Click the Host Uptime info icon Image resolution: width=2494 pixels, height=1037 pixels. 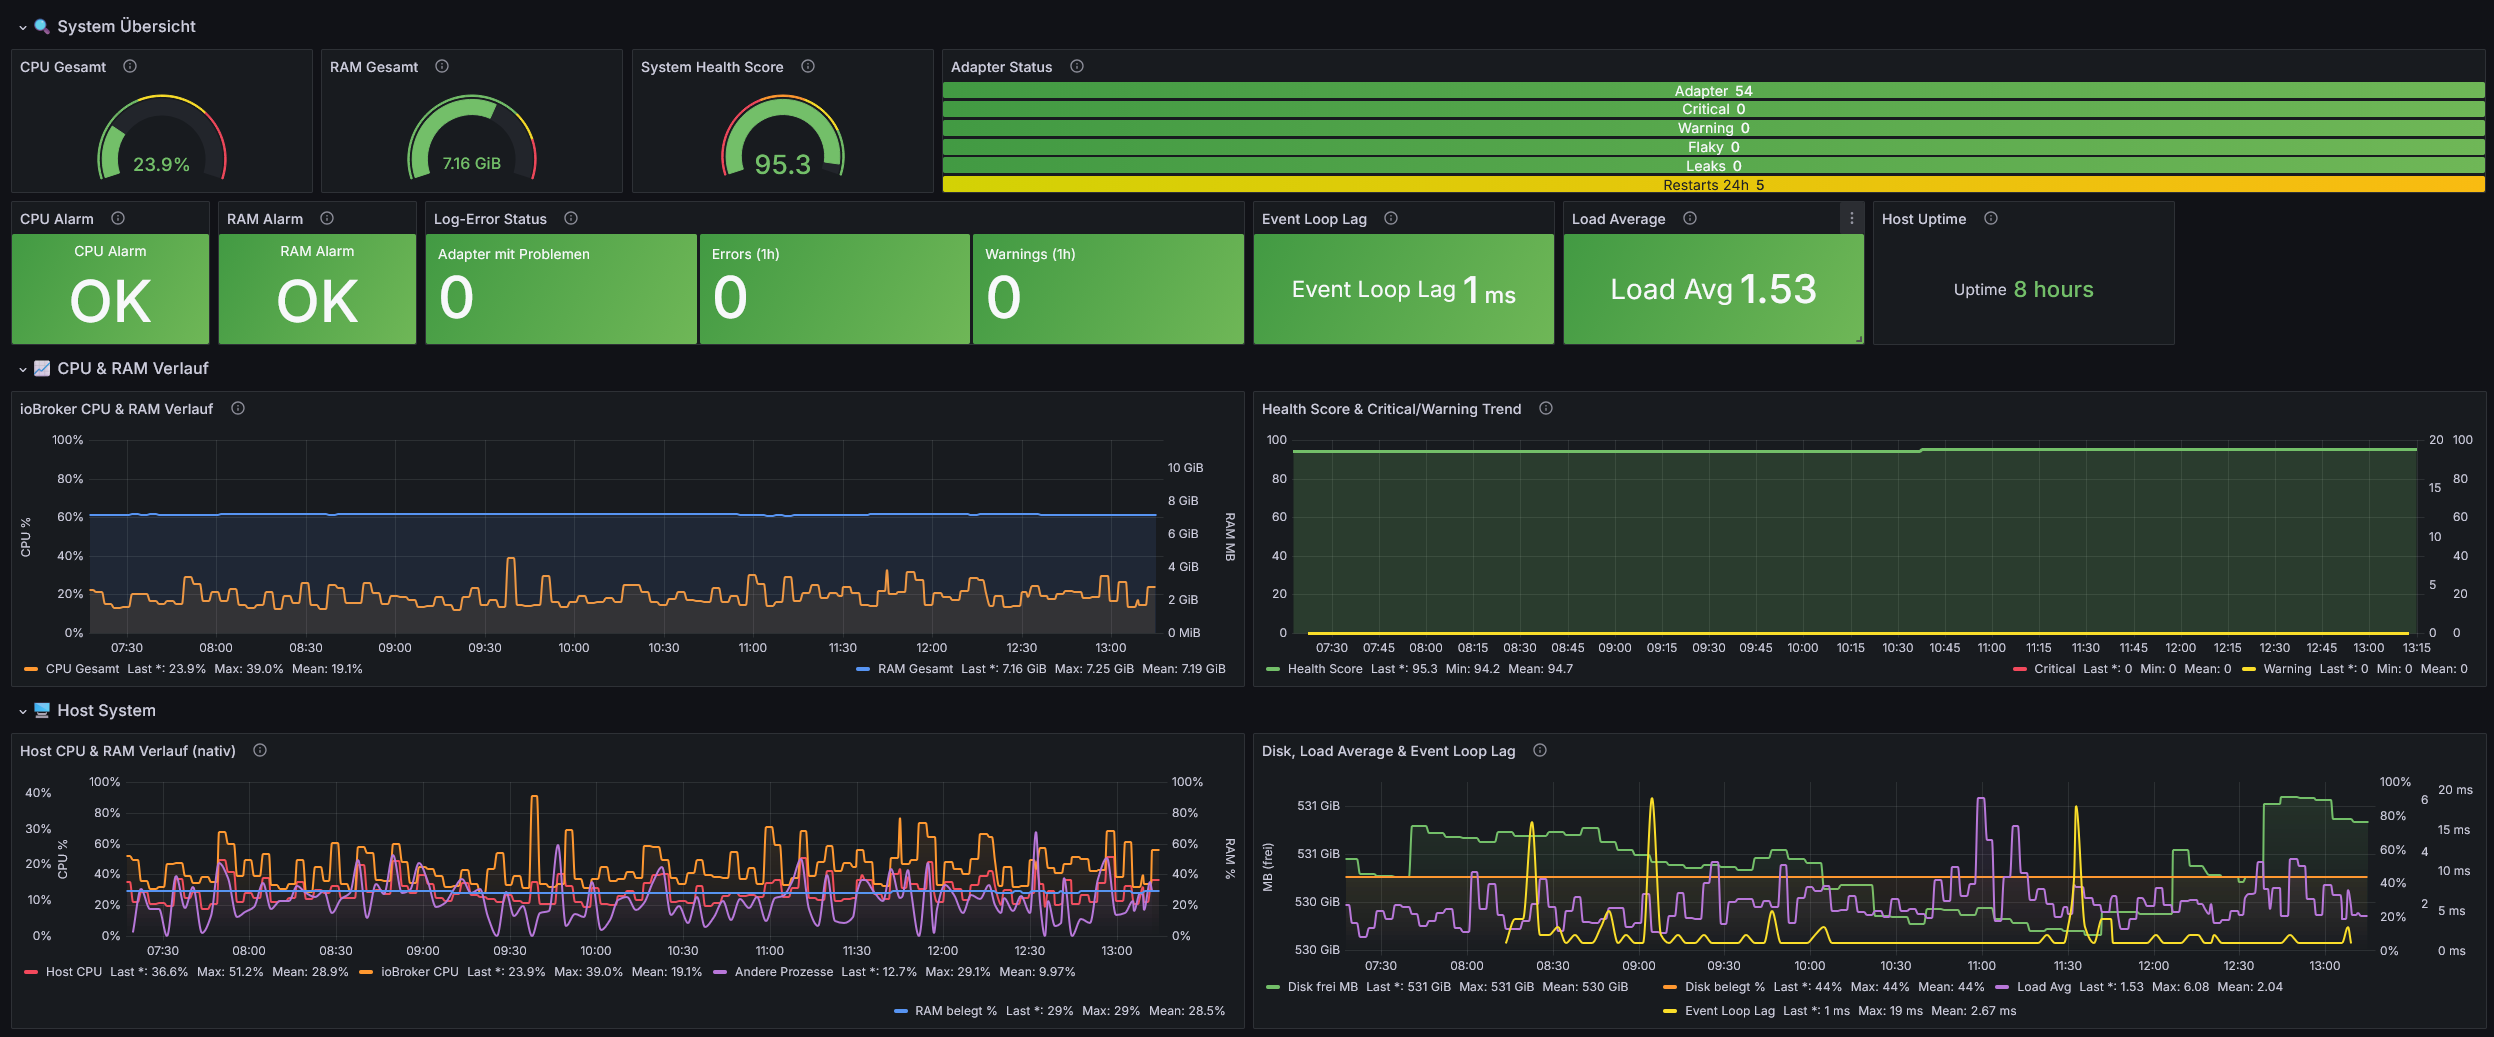(x=1991, y=219)
